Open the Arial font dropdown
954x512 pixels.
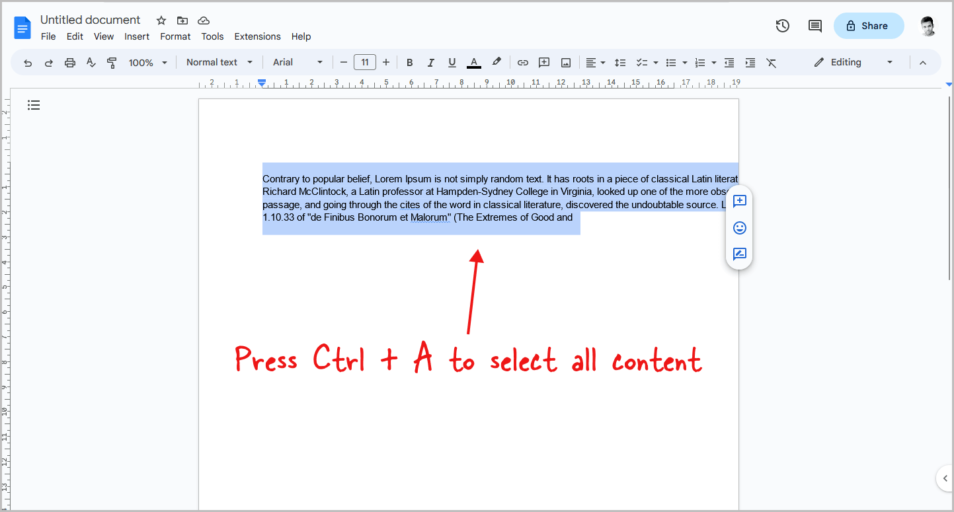point(298,62)
